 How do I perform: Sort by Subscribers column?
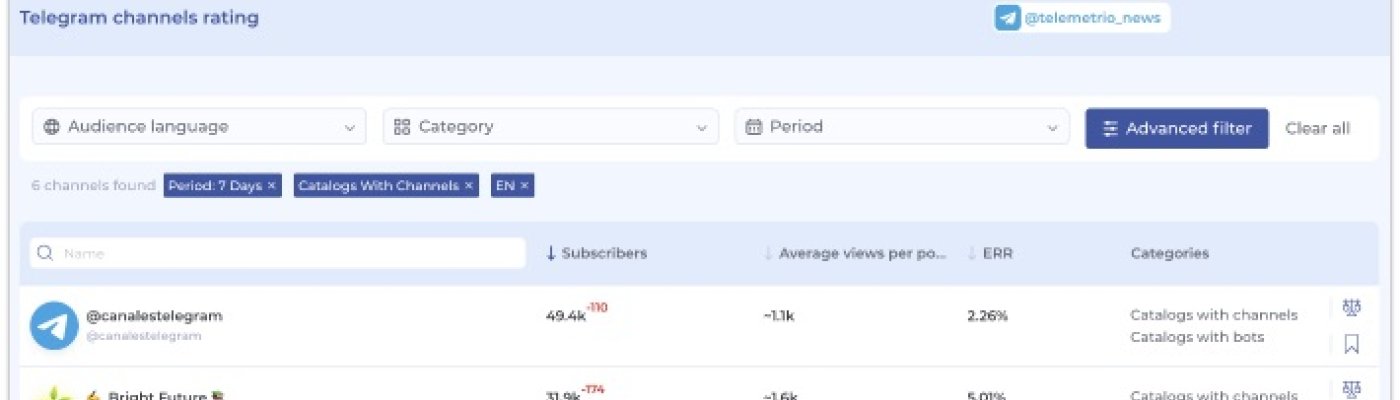coord(597,253)
